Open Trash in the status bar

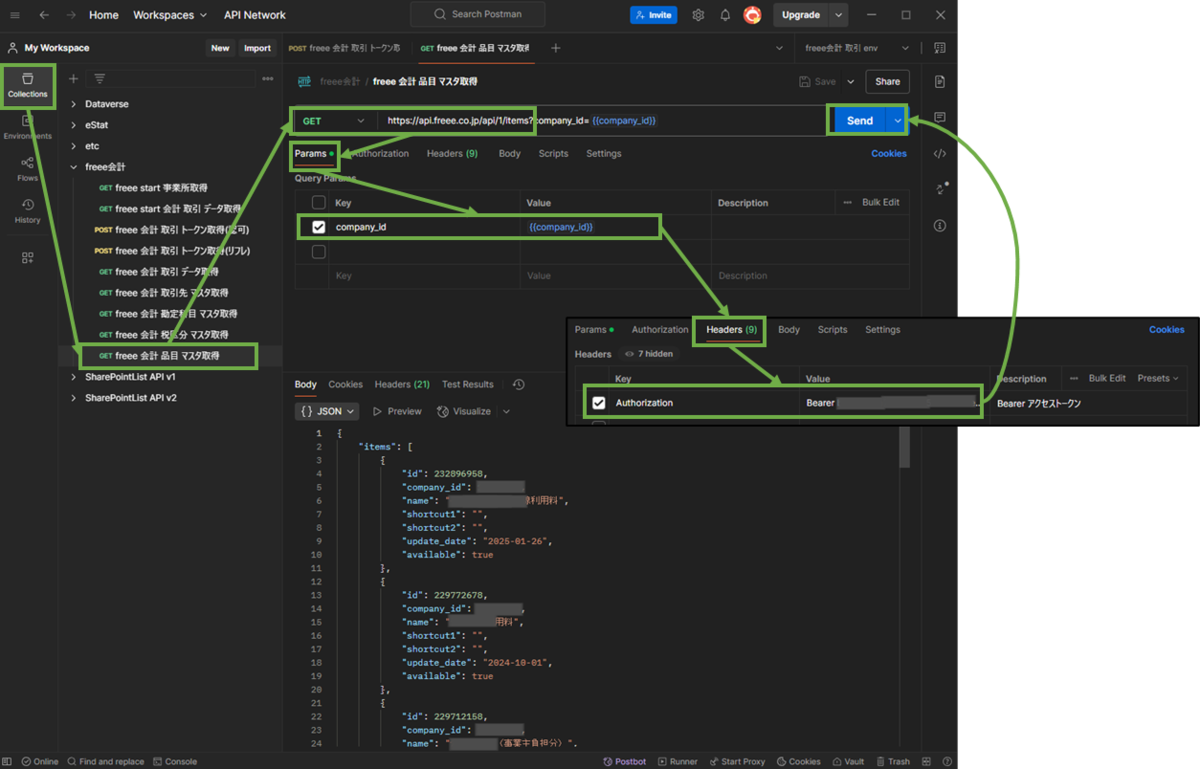click(x=893, y=761)
